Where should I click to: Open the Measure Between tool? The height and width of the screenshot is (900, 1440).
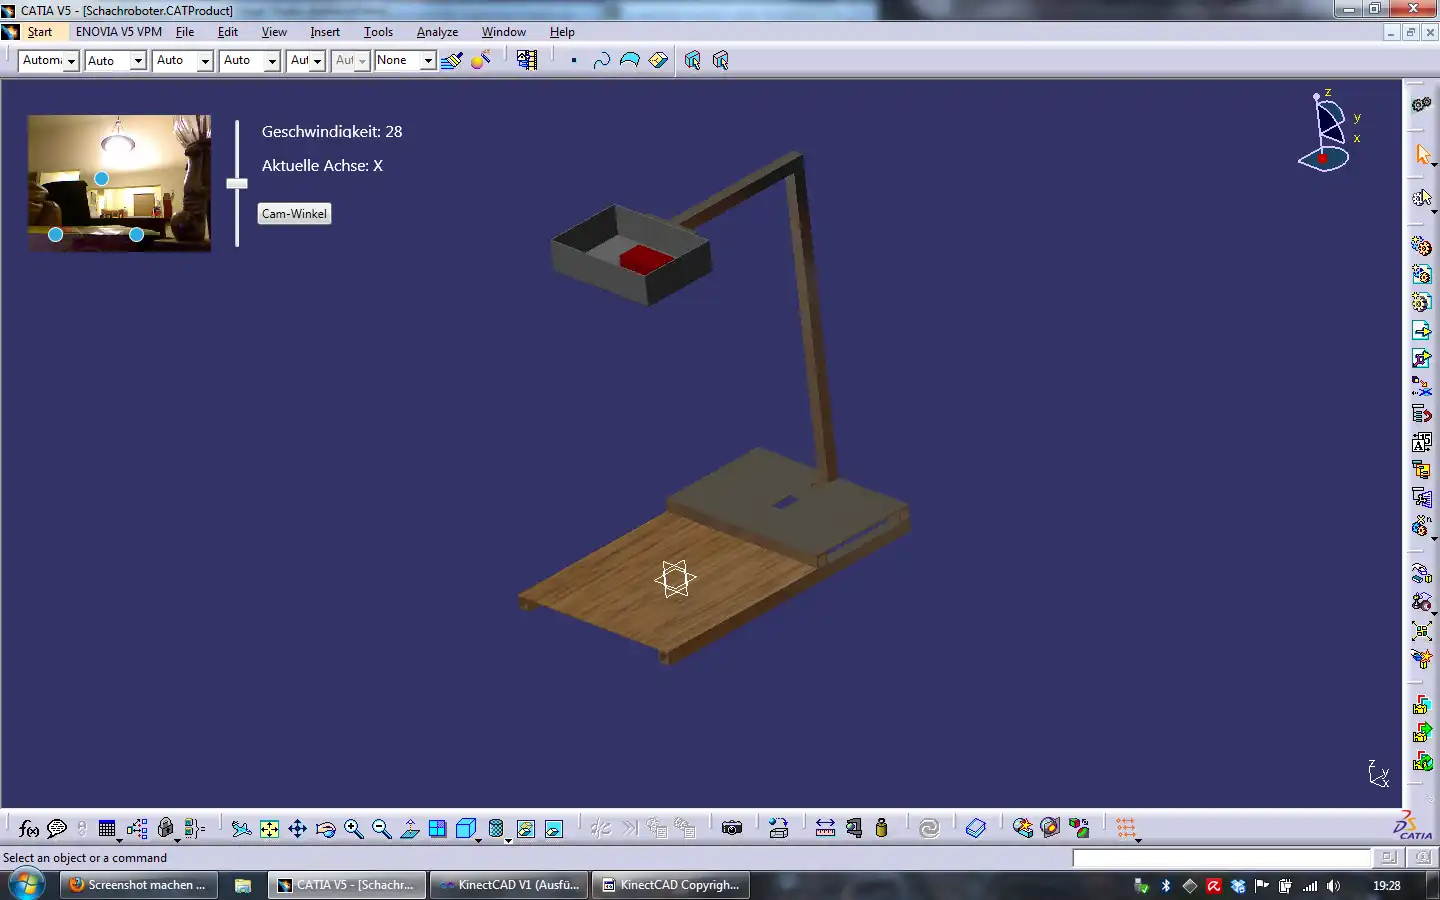(x=825, y=828)
